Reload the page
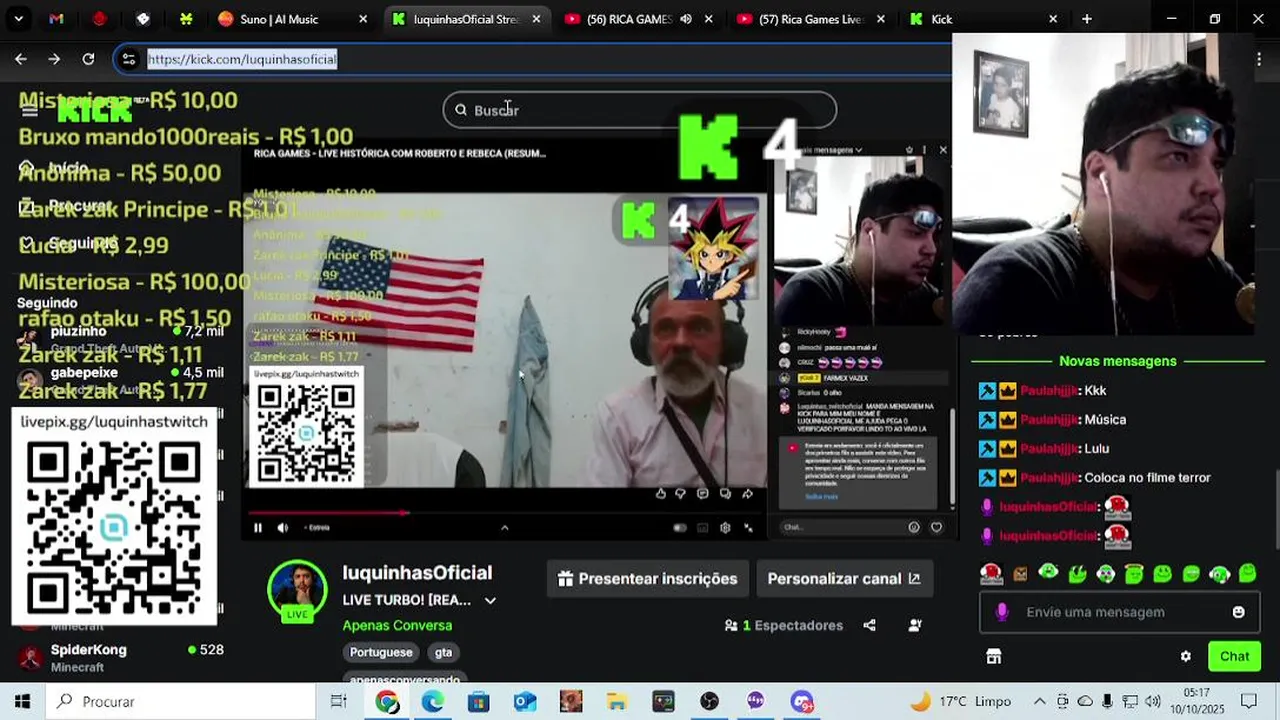 coord(88,59)
